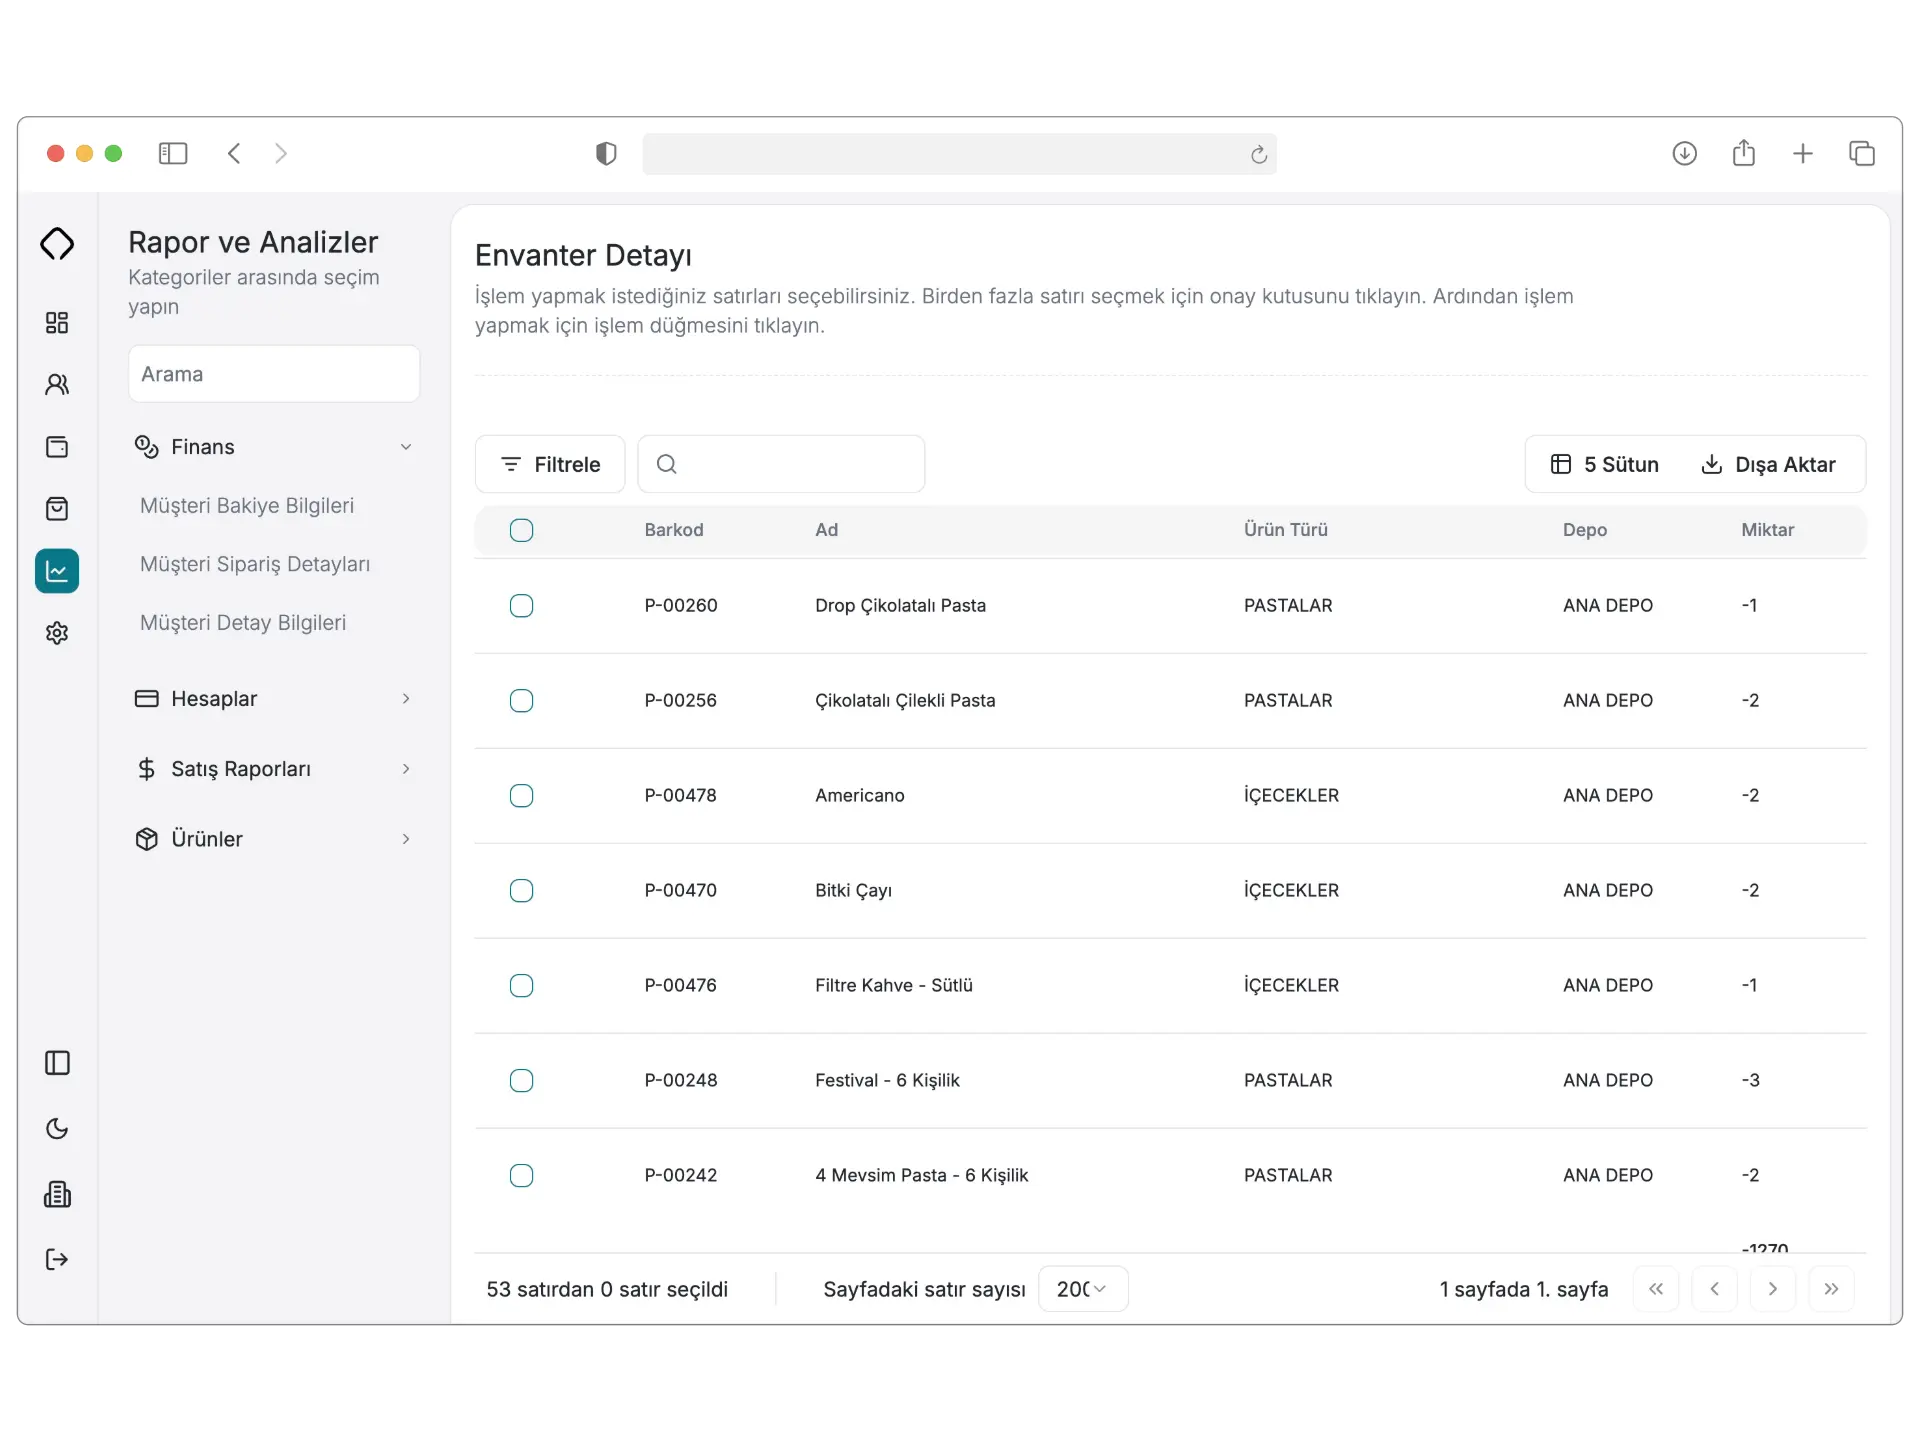Select the Americano row checkbox
1920x1440 pixels.
[521, 796]
